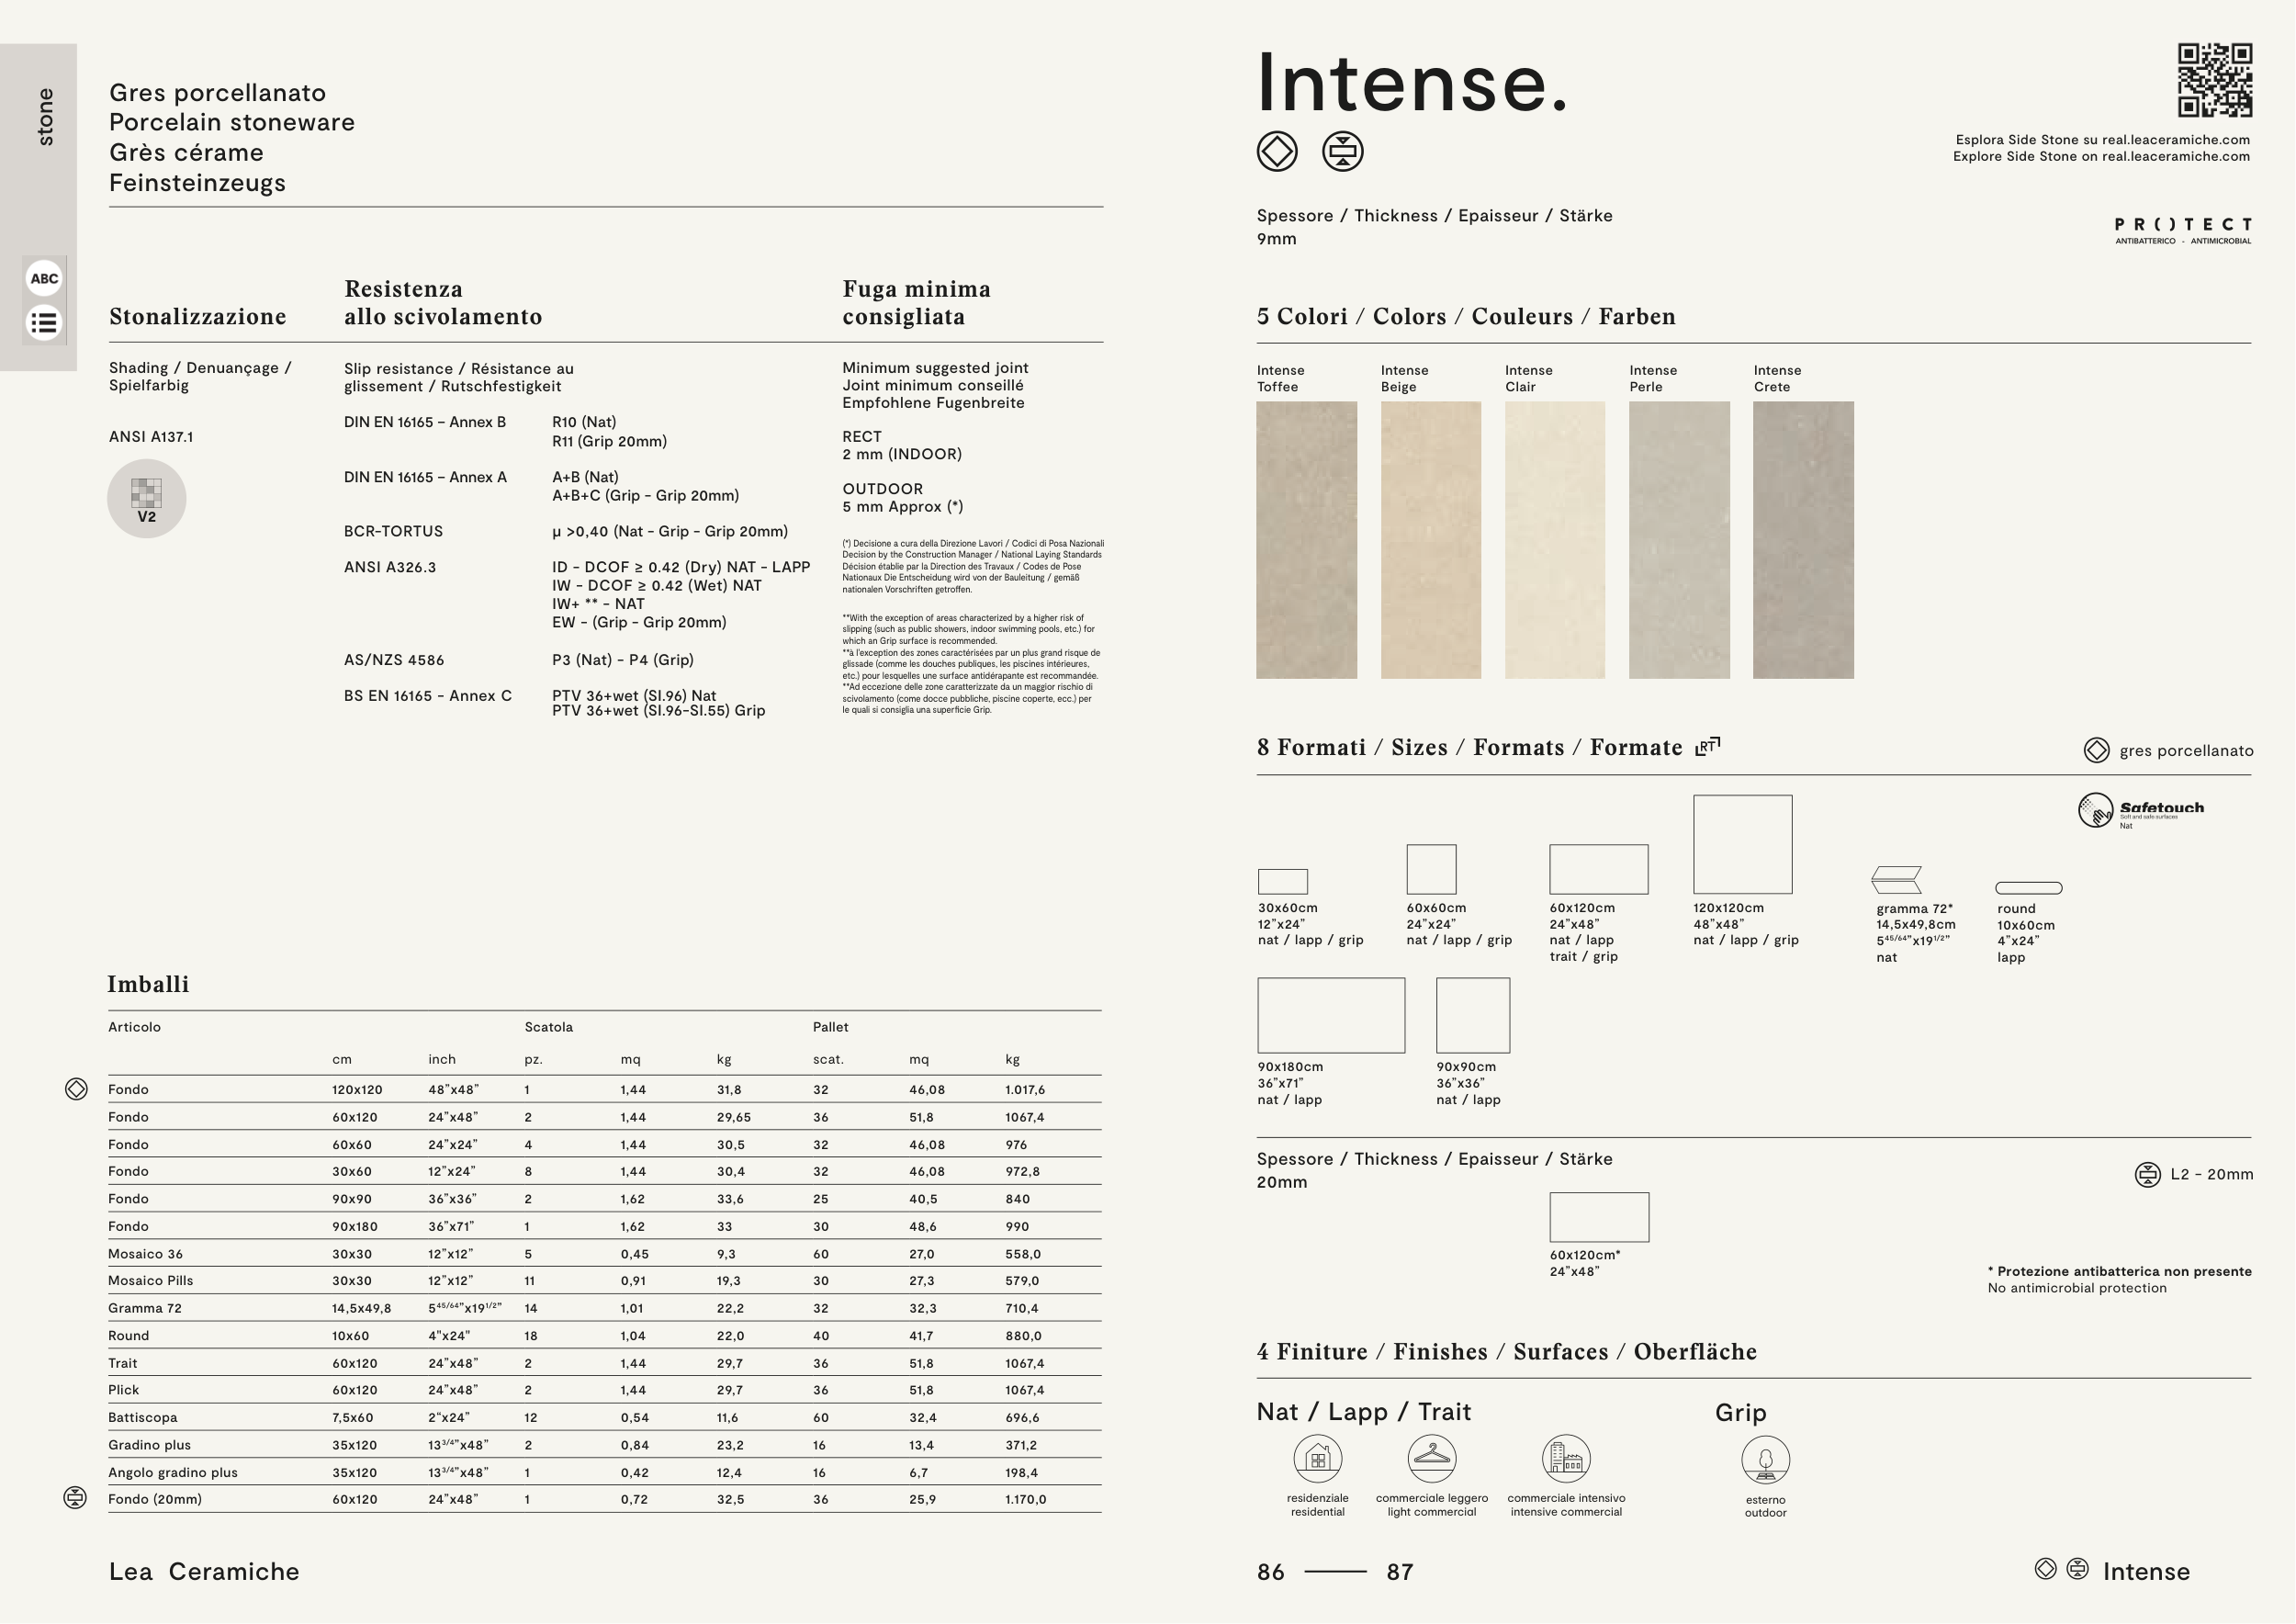
Task: Click the esterno outdoor tree icon
Action: point(1765,1461)
